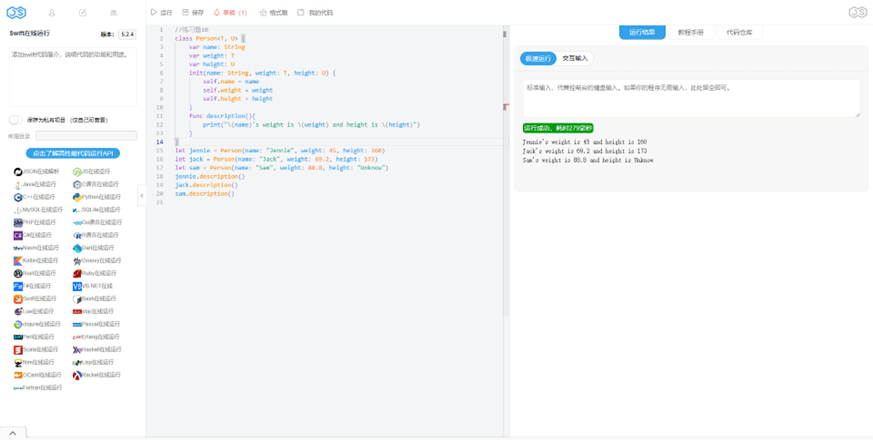Click code line "class Person<T, U> {"
Image resolution: width=873 pixels, height=440 pixels.
click(x=210, y=38)
